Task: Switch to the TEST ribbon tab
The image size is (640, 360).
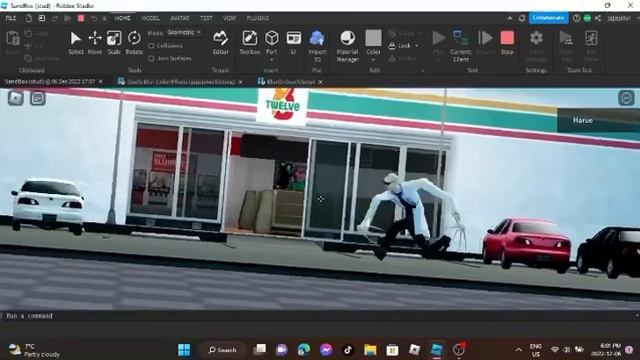Action: (x=206, y=18)
